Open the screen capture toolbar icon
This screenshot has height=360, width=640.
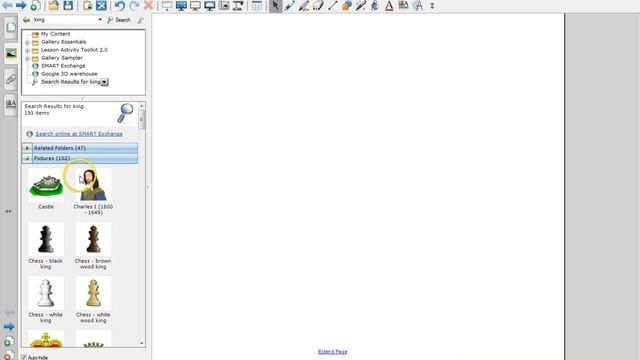point(224,6)
